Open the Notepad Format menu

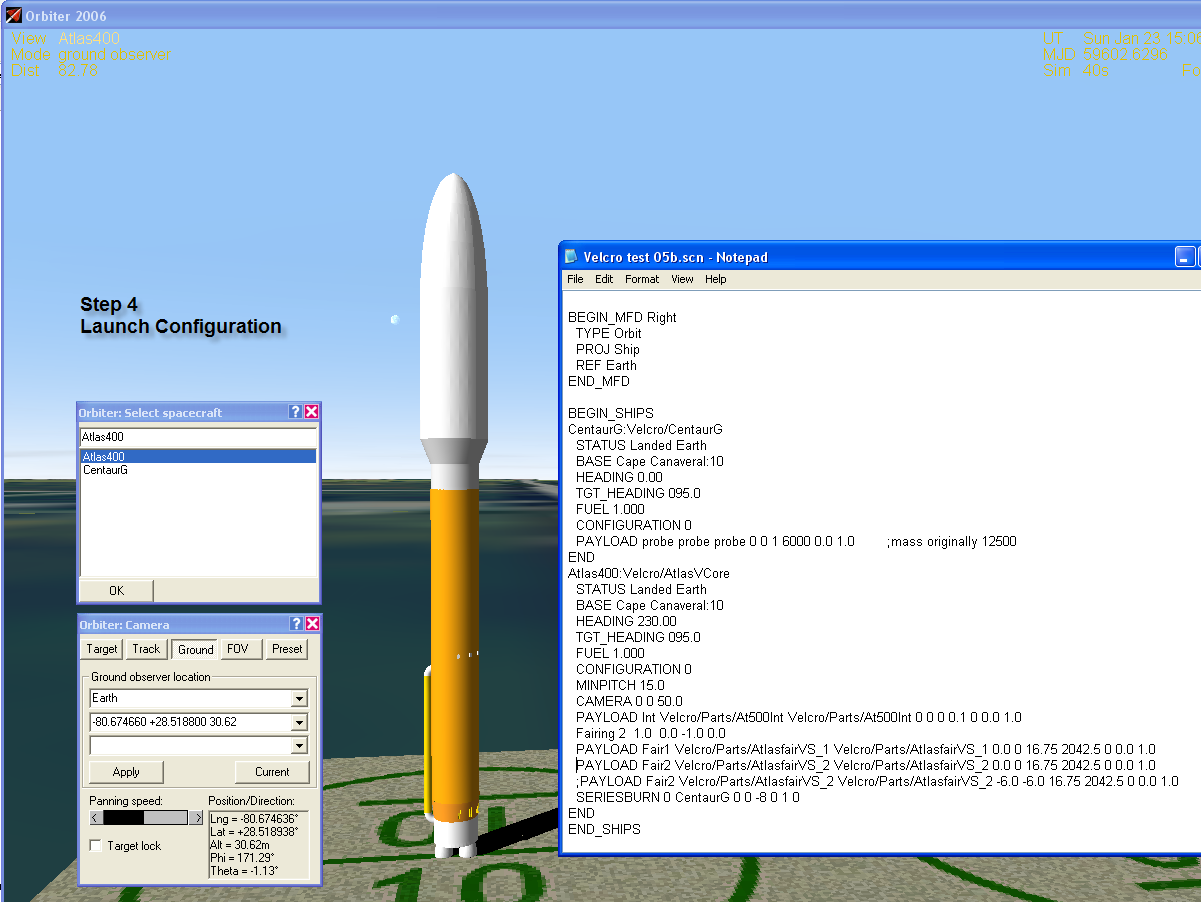642,279
